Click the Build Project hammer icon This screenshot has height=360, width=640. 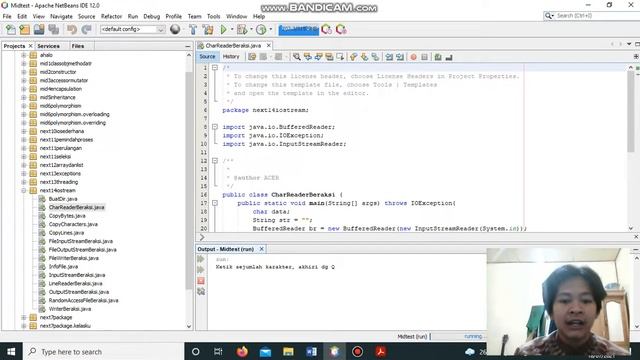tap(193, 29)
